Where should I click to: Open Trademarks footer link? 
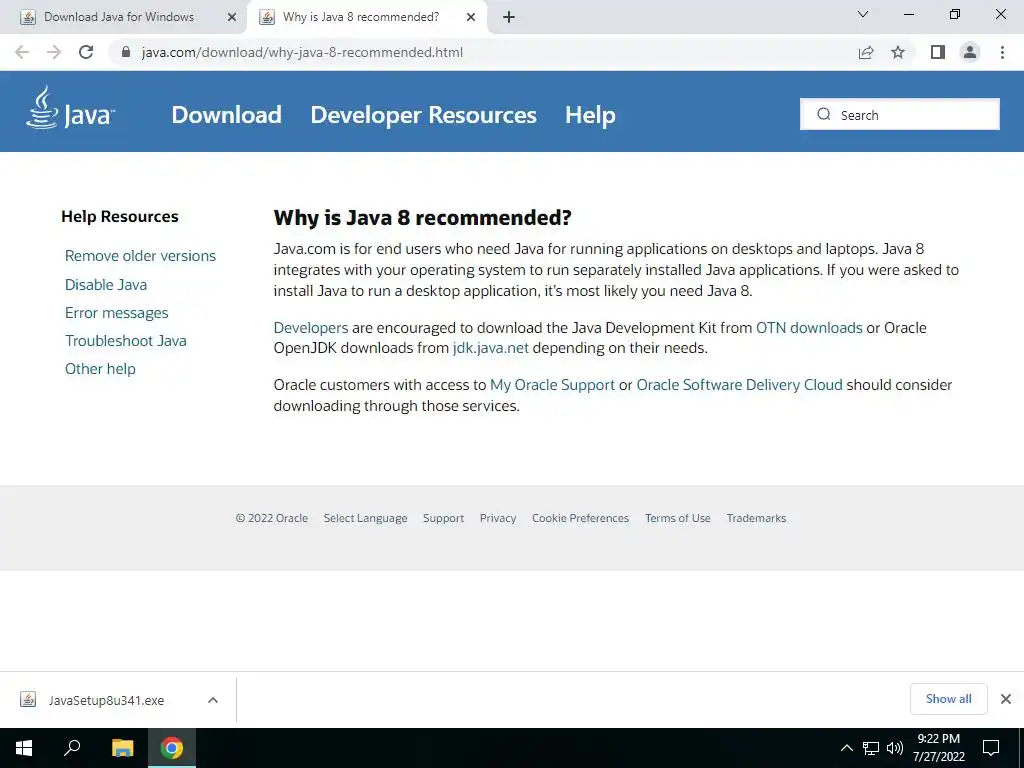click(x=756, y=518)
